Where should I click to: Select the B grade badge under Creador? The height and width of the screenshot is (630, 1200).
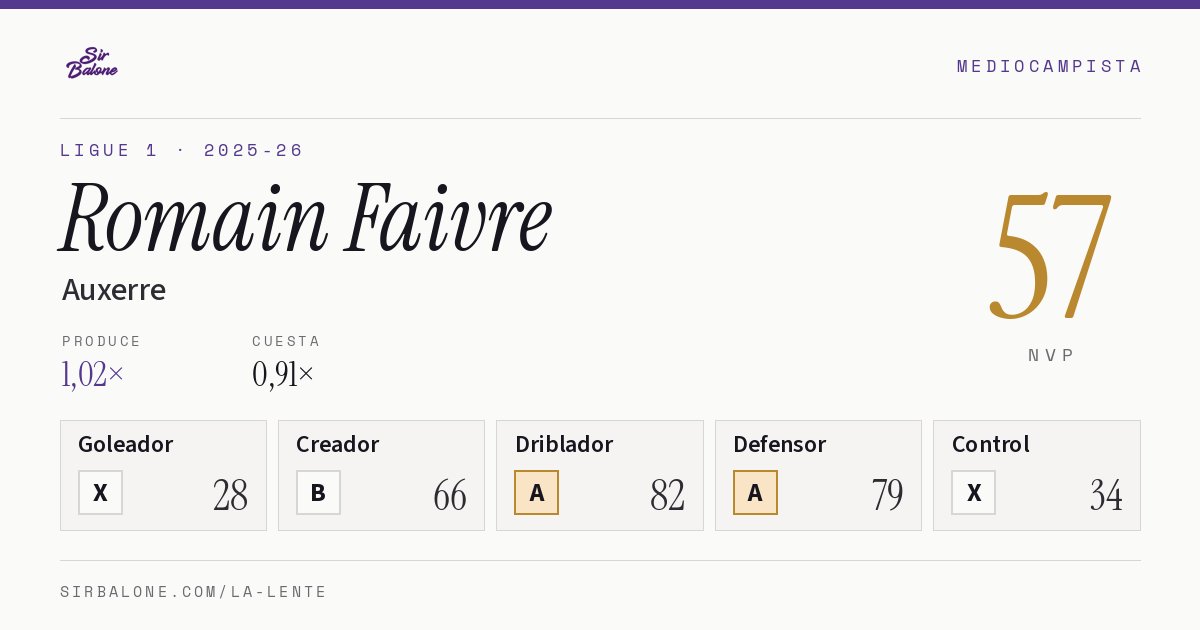coord(318,492)
